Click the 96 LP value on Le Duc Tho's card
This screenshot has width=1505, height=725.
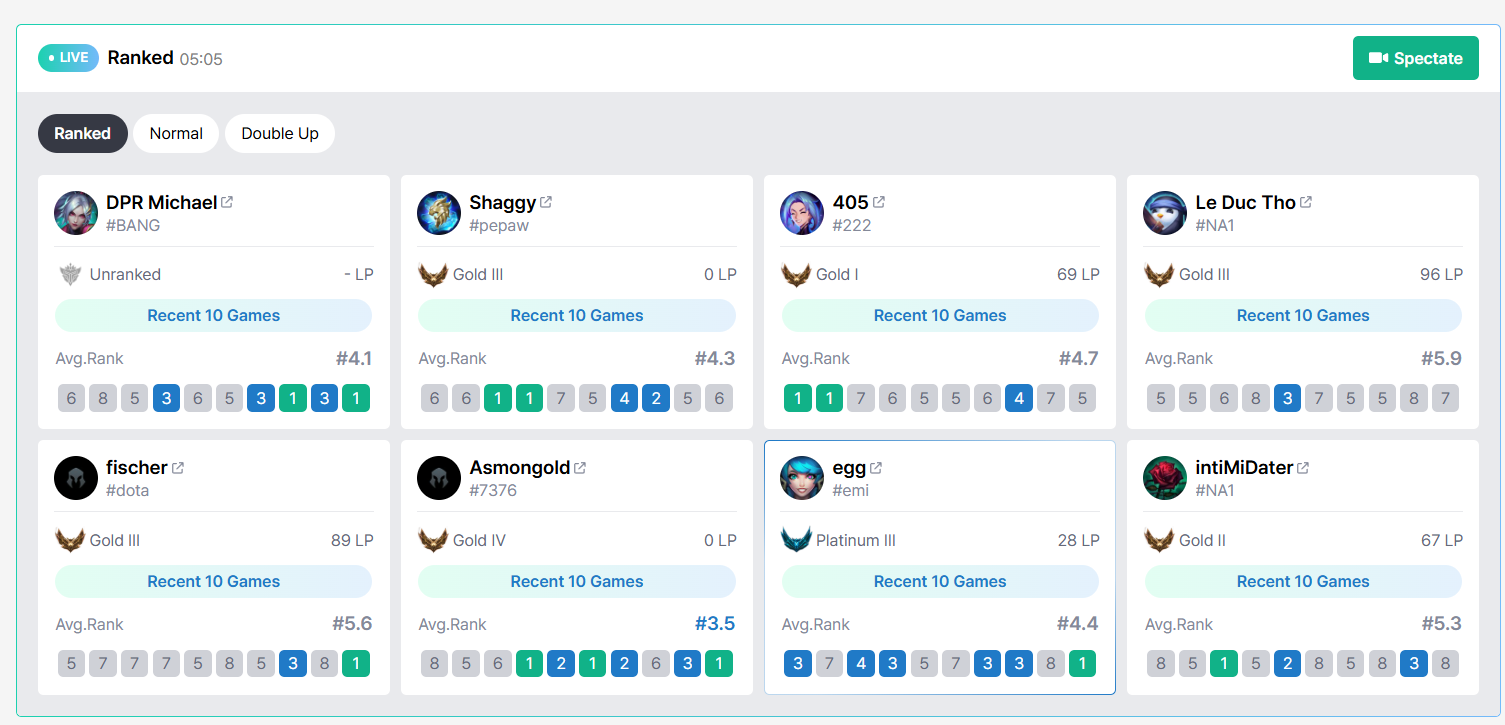click(1441, 274)
